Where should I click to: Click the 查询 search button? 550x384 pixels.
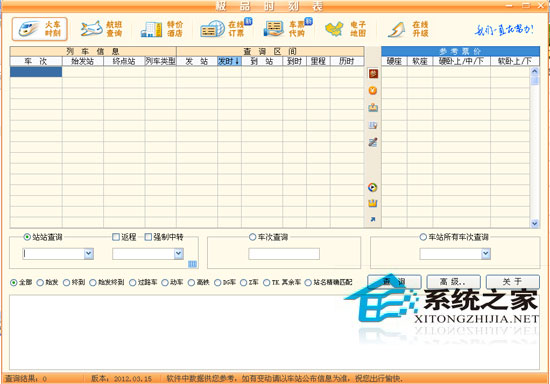point(394,282)
